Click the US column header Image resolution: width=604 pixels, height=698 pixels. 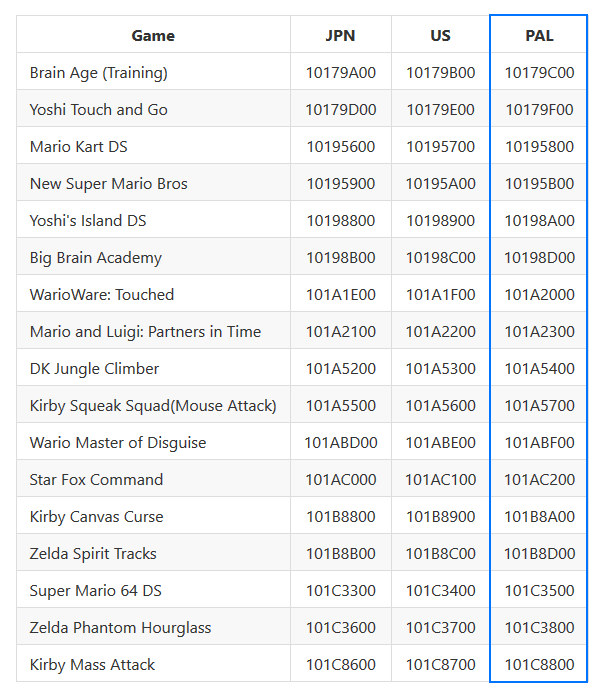point(440,35)
